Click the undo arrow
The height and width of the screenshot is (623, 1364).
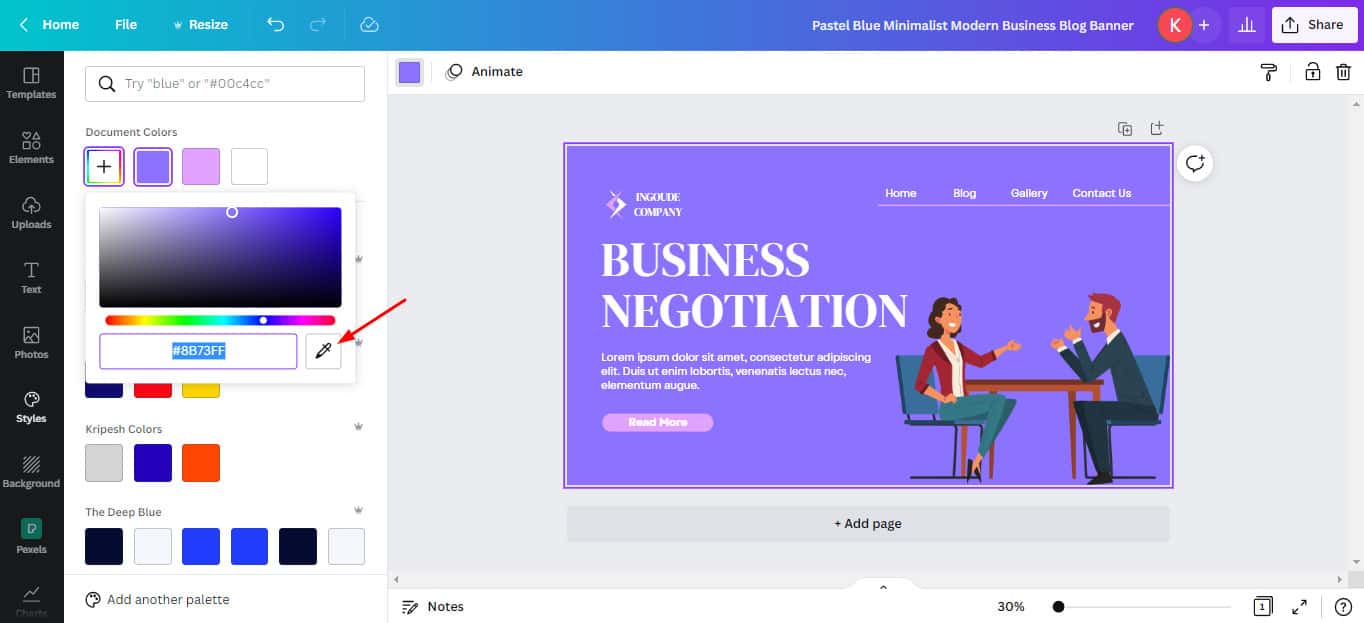[x=276, y=25]
